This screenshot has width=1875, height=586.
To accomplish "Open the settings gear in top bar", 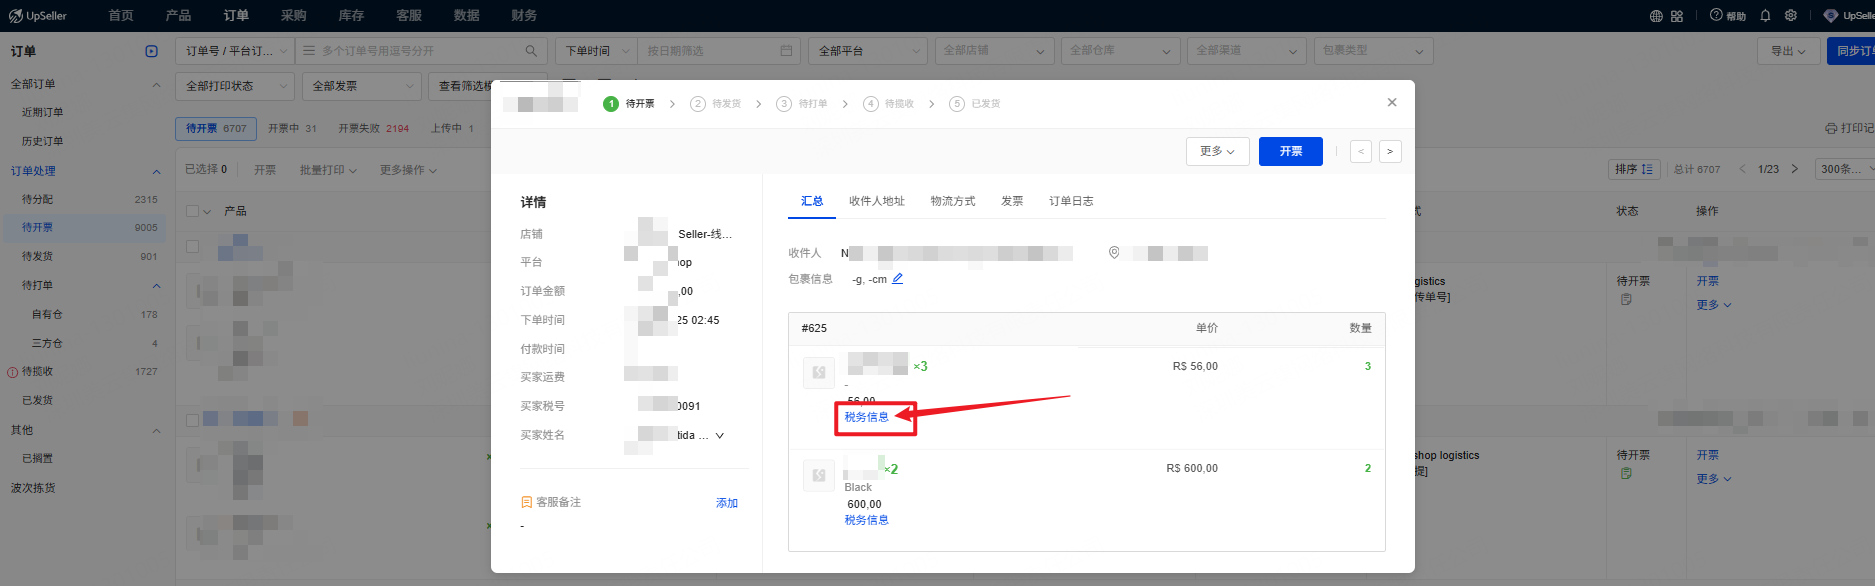I will tap(1791, 16).
